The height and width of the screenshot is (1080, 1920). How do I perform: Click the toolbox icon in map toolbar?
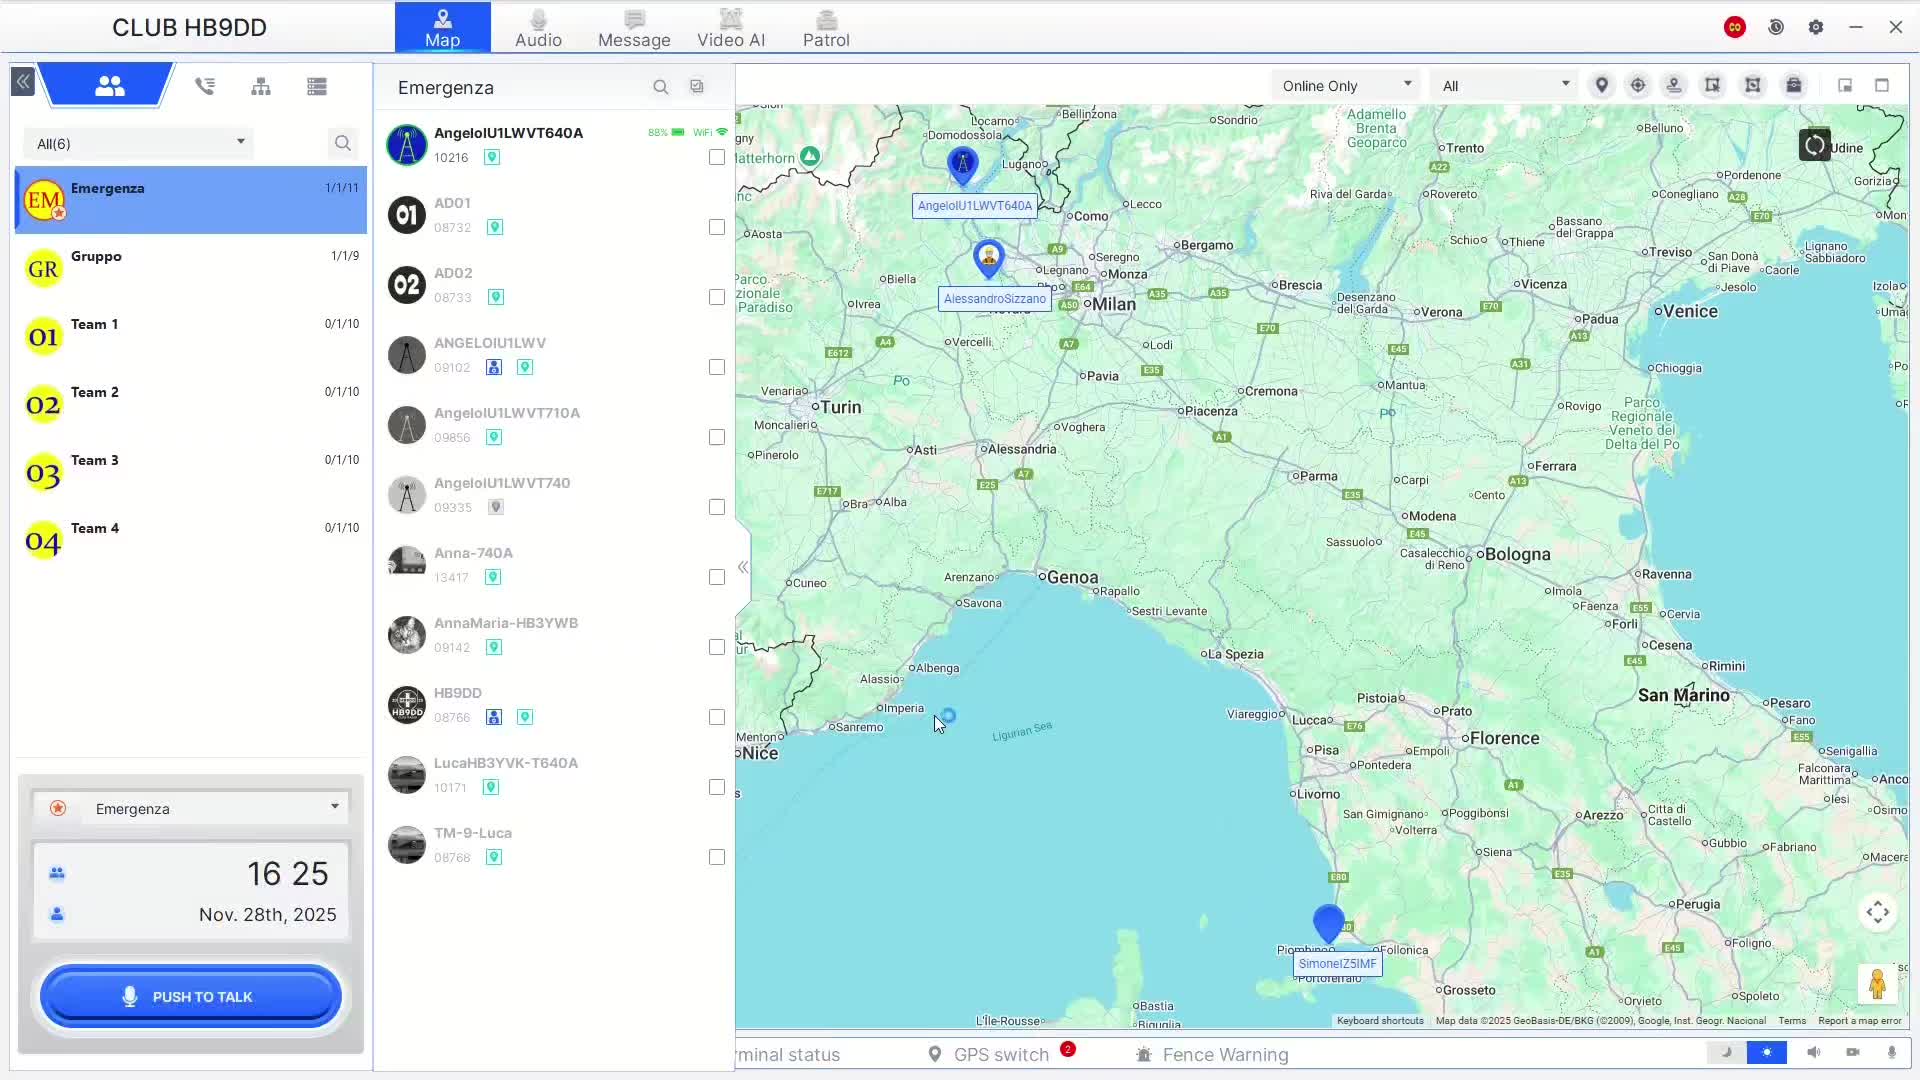click(1794, 86)
